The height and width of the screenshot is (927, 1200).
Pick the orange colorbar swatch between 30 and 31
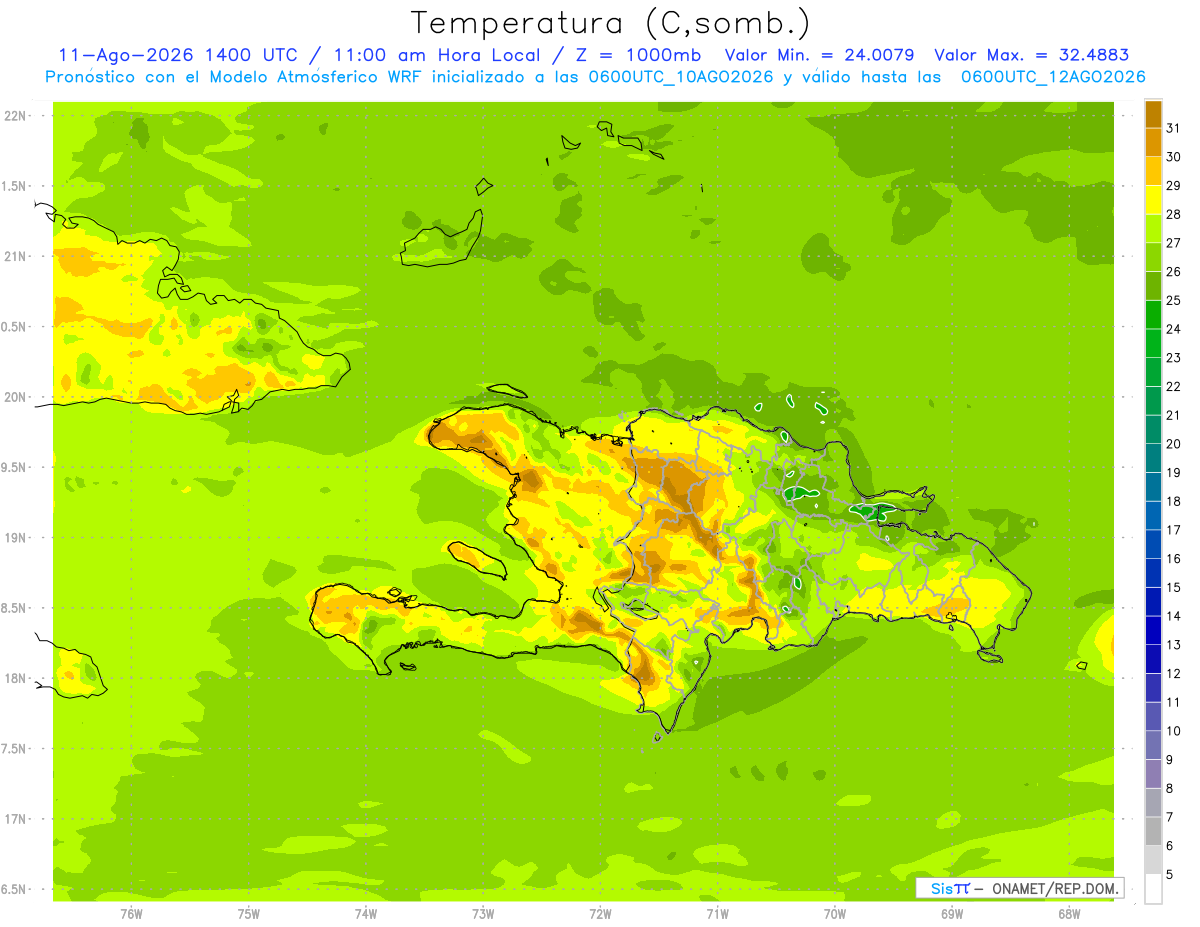1153,142
